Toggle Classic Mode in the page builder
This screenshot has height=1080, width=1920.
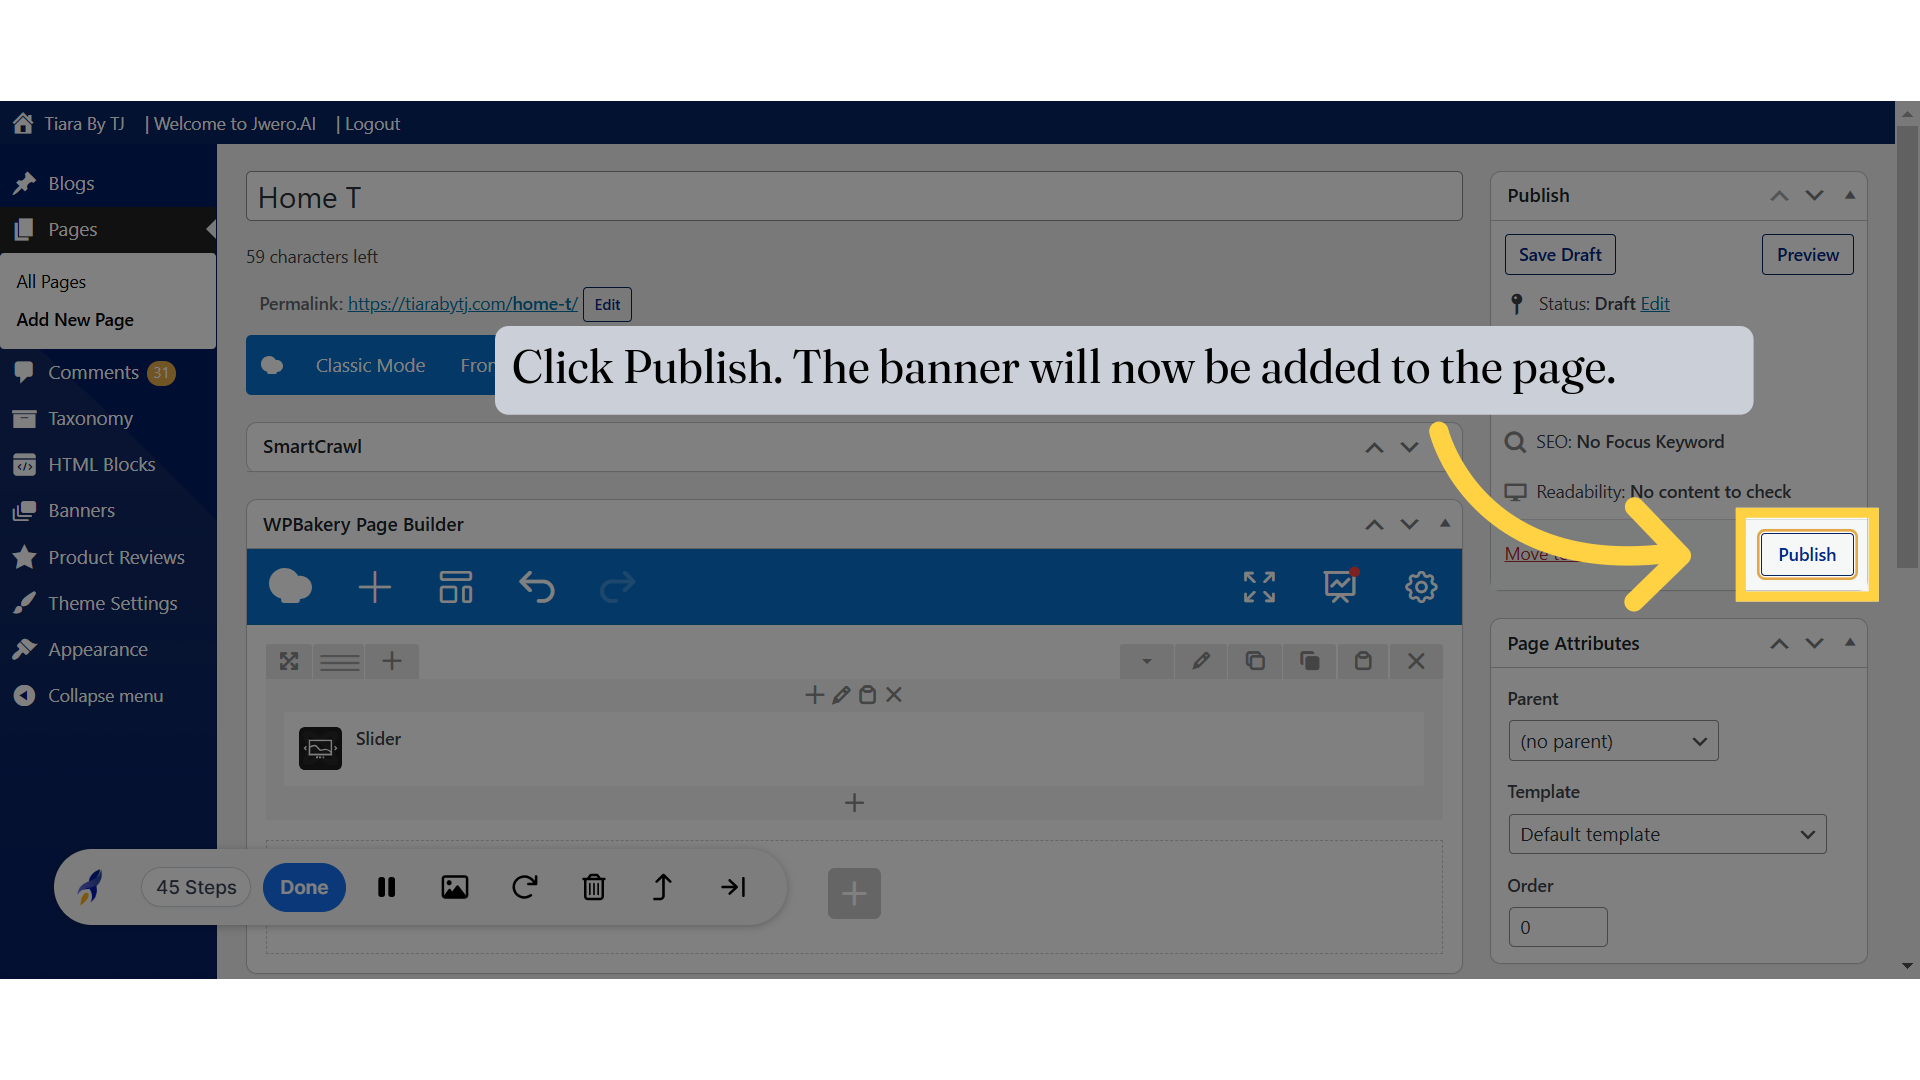pyautogui.click(x=370, y=365)
